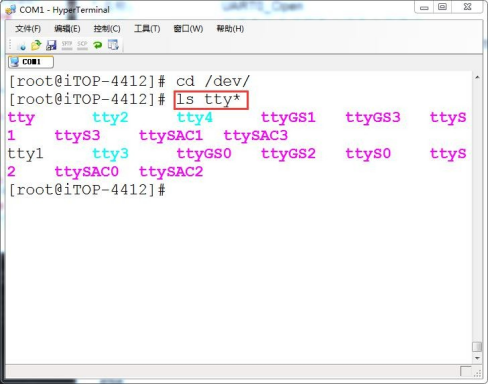The height and width of the screenshot is (384, 488).
Task: Click the 'COM1 - HyperTerminal' window title
Action: (x=64, y=10)
